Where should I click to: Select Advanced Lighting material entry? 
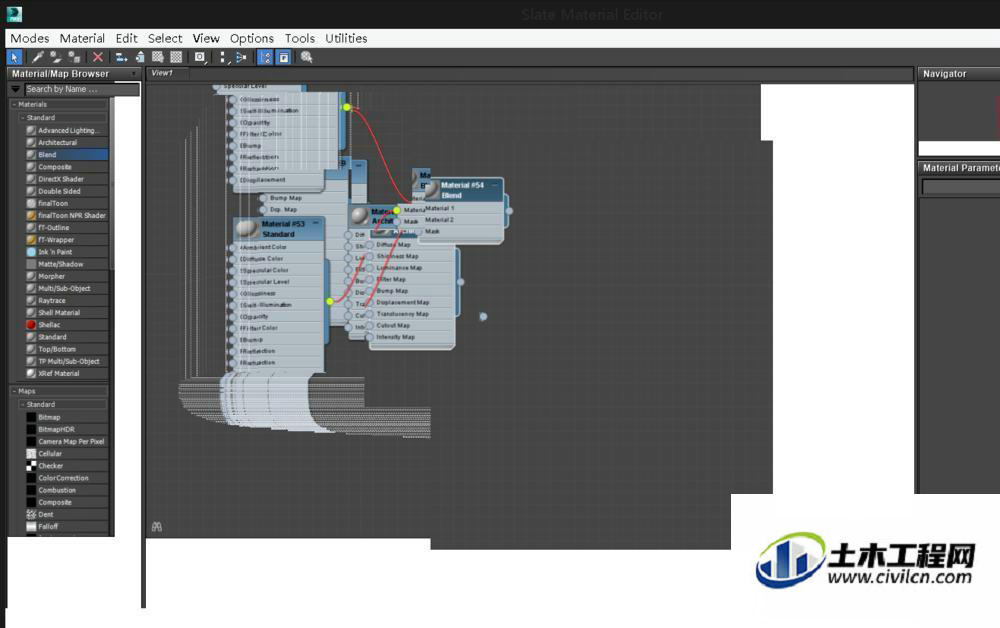pyautogui.click(x=66, y=130)
